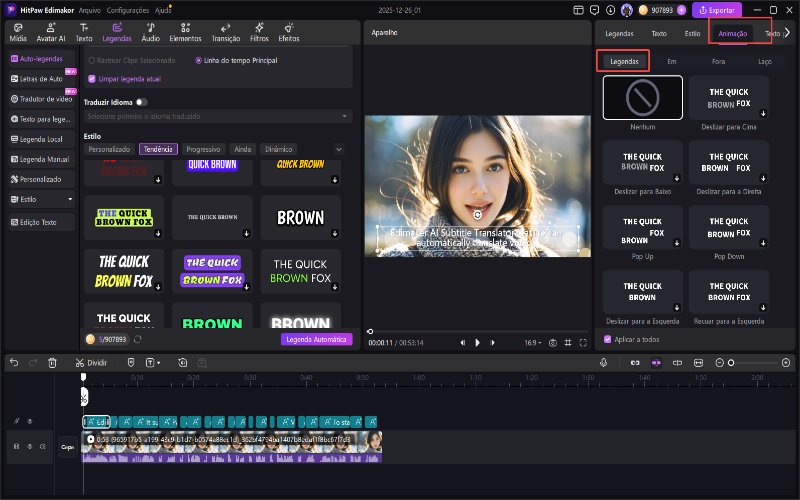Select the Linha do tempo Principal radio option
This screenshot has width=800, height=500.
click(198, 61)
